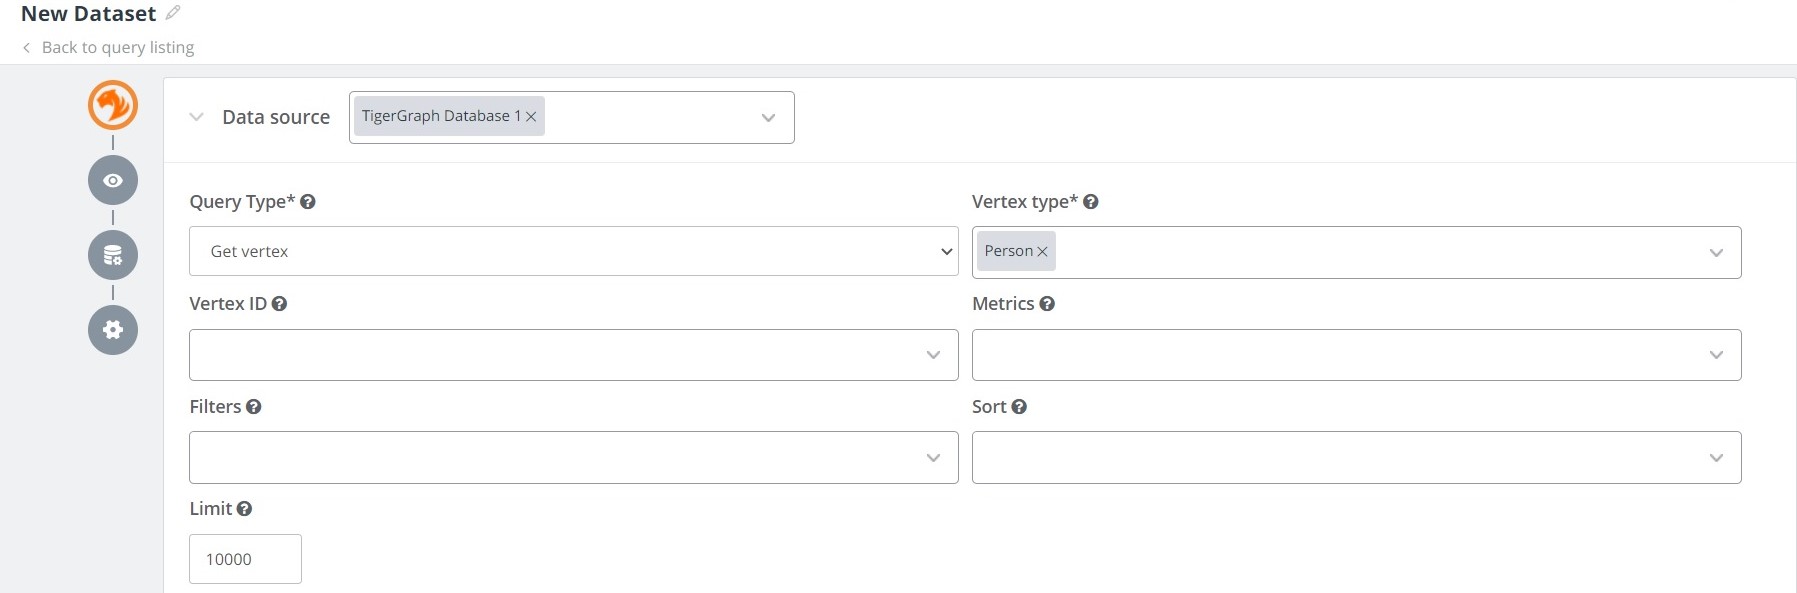Open the Metrics dropdown list

1356,355
